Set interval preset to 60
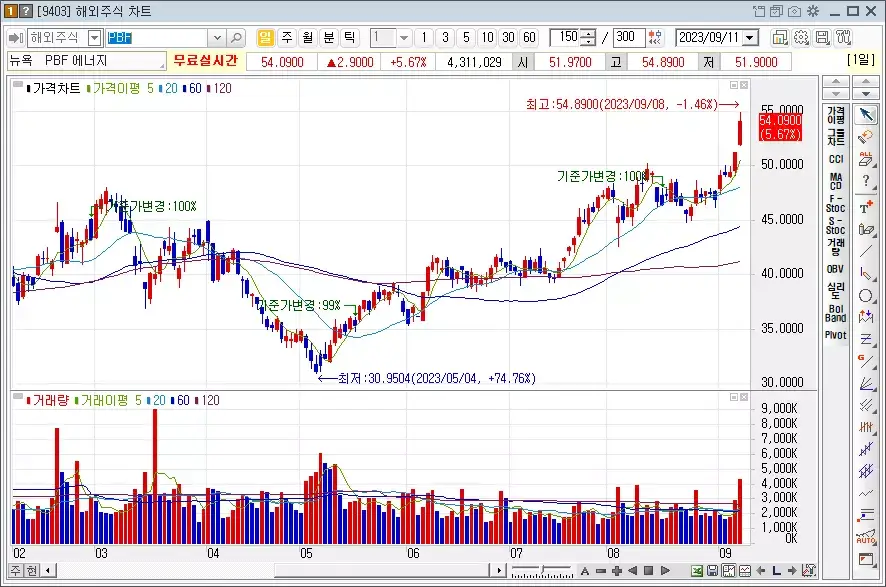The width and height of the screenshot is (886, 587). click(529, 38)
